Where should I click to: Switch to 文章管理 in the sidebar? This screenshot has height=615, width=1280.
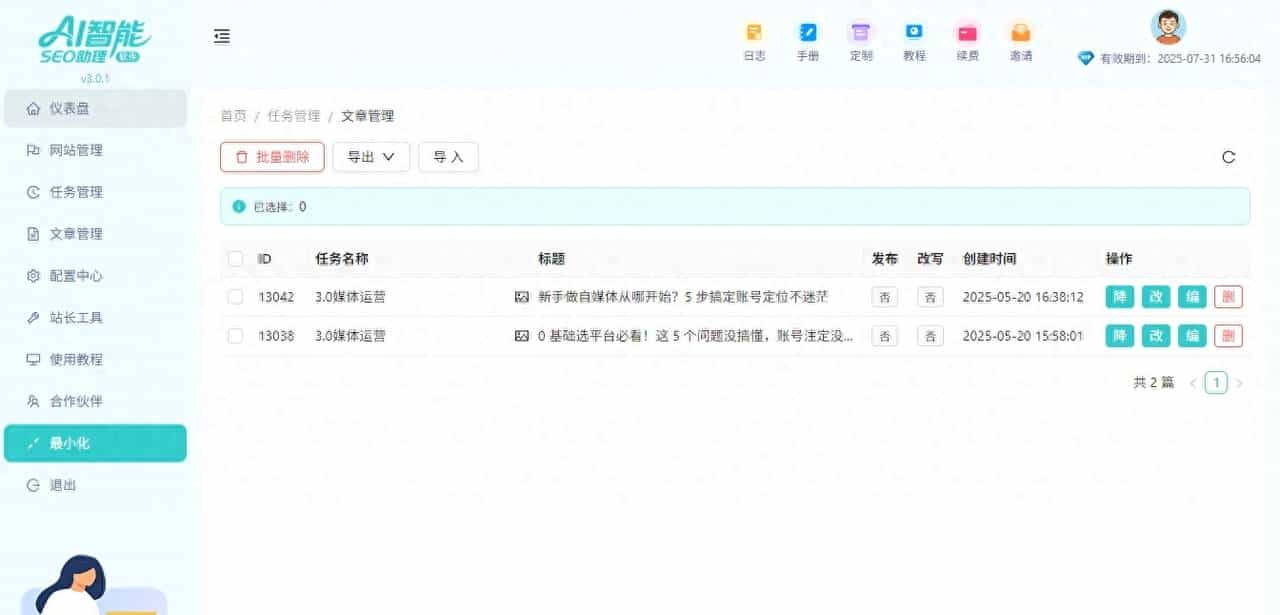click(x=70, y=233)
